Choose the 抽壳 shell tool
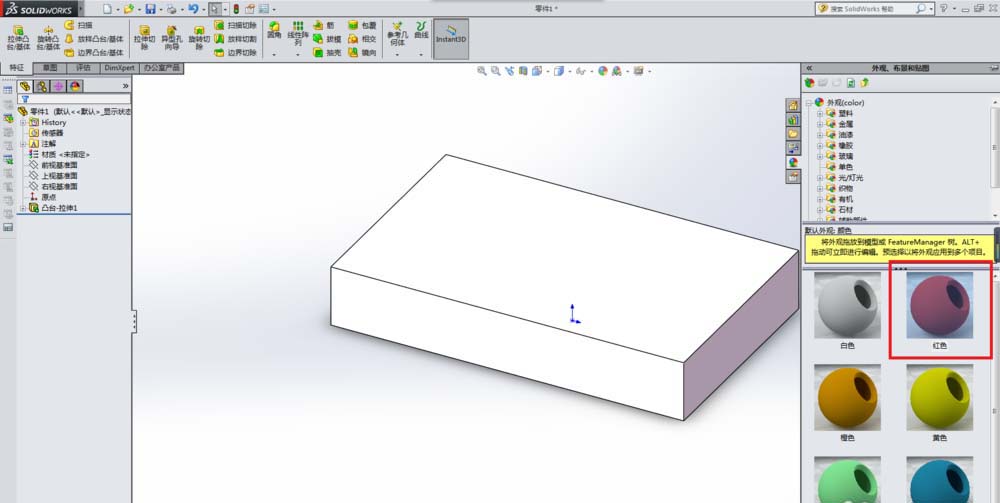Viewport: 1000px width, 503px height. tap(327, 52)
